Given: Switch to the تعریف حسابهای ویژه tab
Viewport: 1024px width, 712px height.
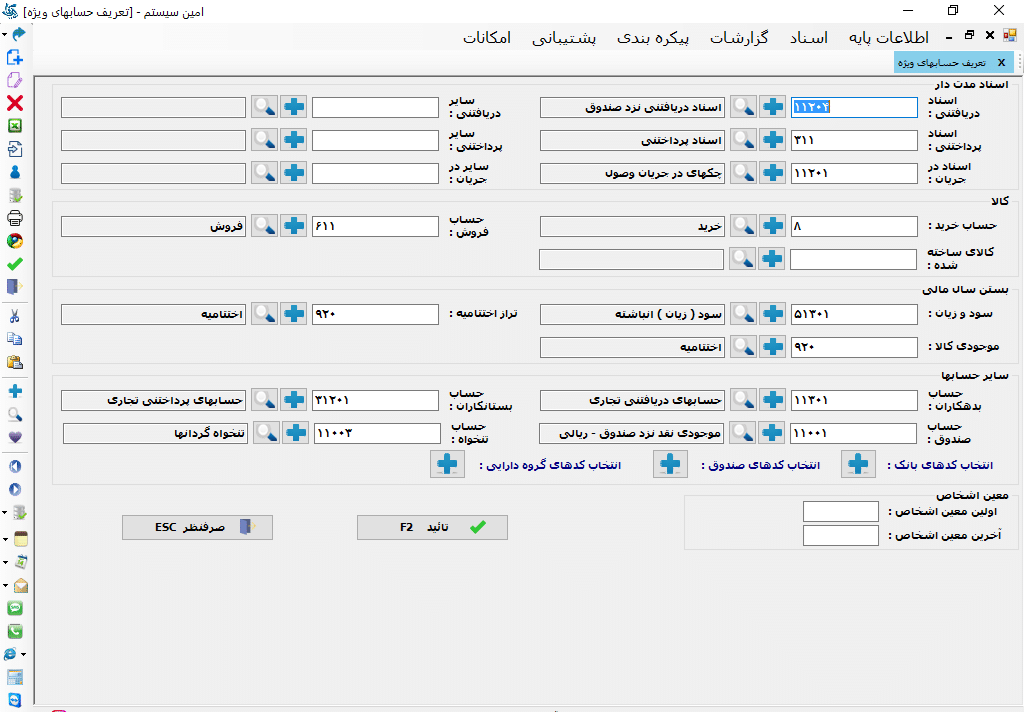Looking at the screenshot, I should point(945,61).
